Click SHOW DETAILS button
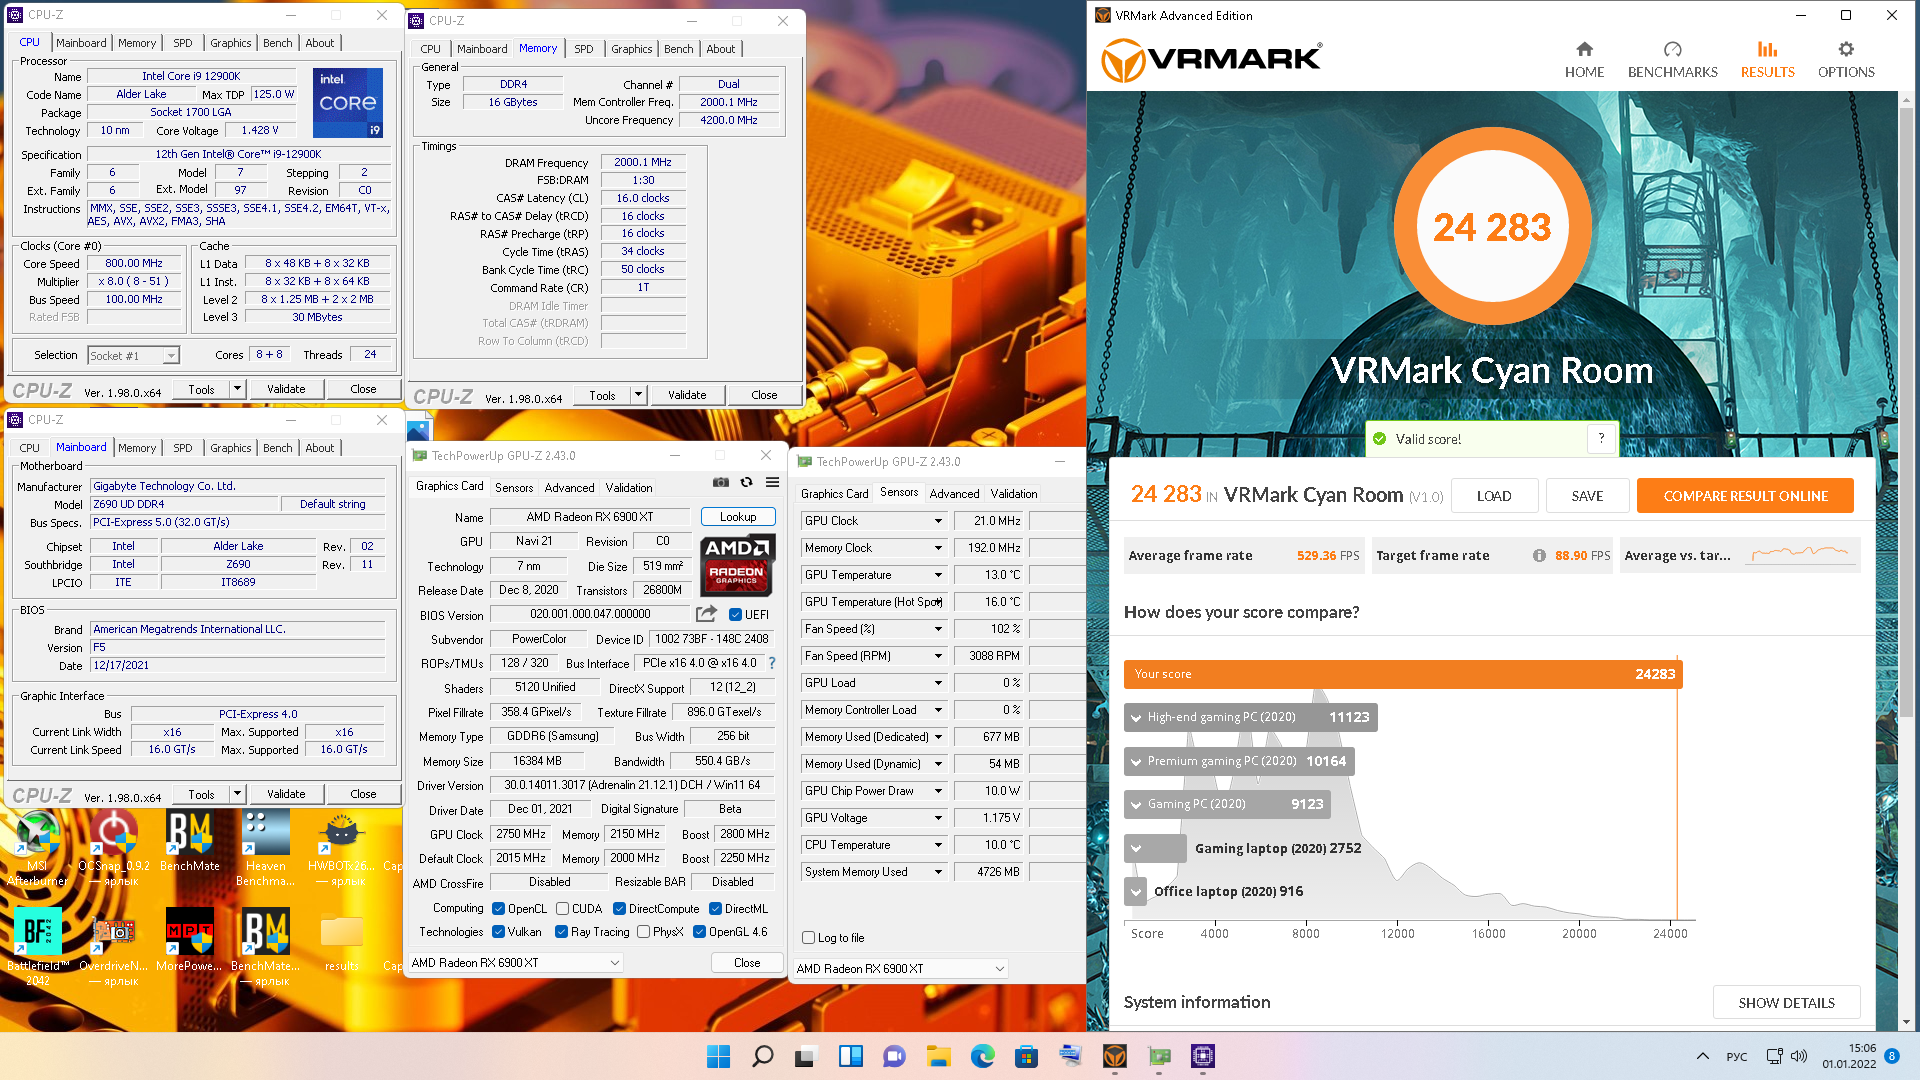 coord(1786,1003)
